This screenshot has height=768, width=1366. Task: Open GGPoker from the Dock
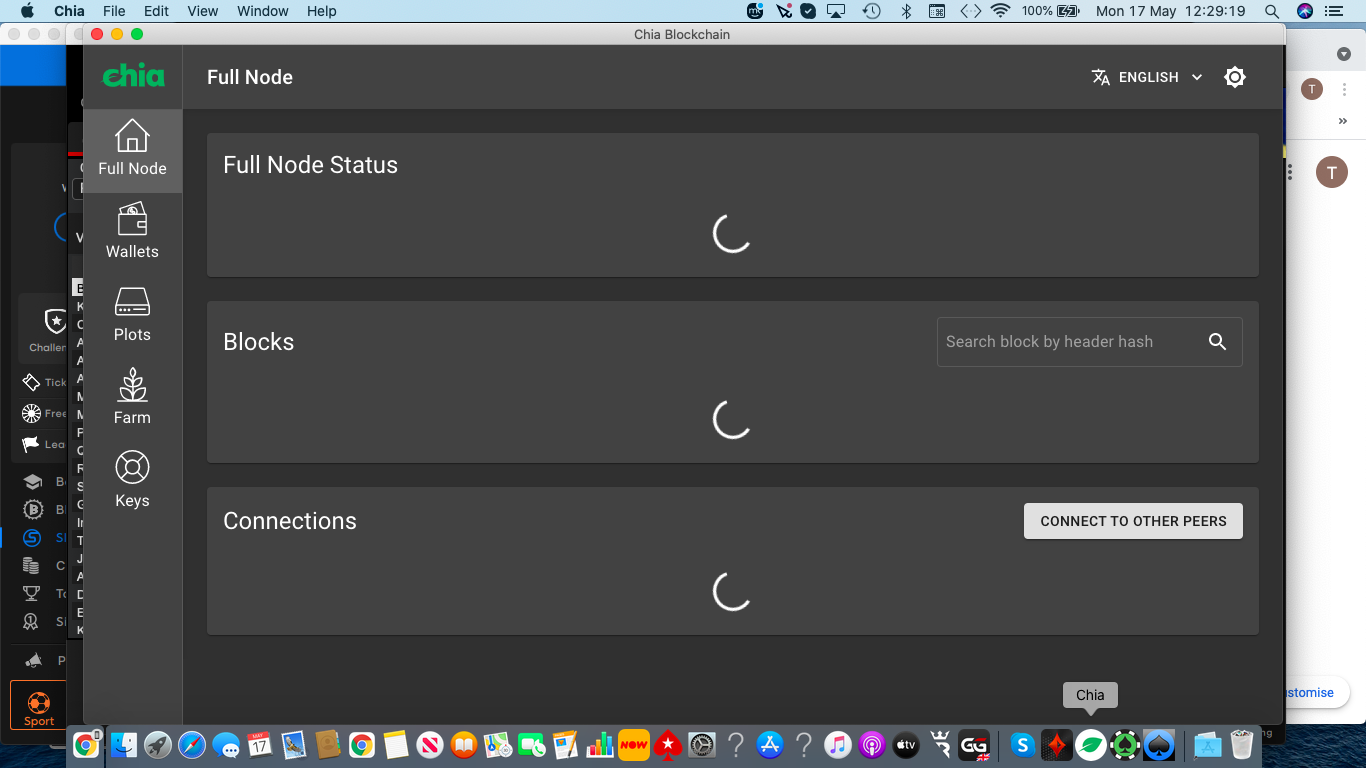point(974,745)
